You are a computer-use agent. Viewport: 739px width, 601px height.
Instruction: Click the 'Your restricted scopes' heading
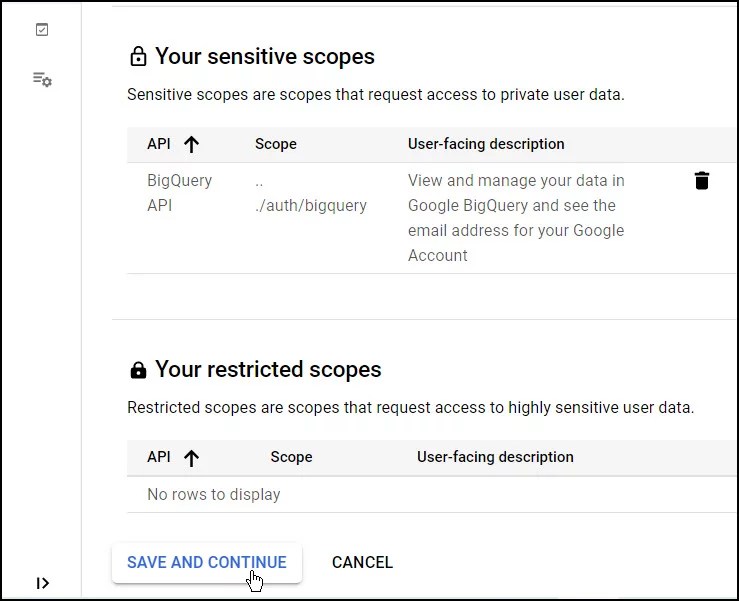[x=268, y=370]
